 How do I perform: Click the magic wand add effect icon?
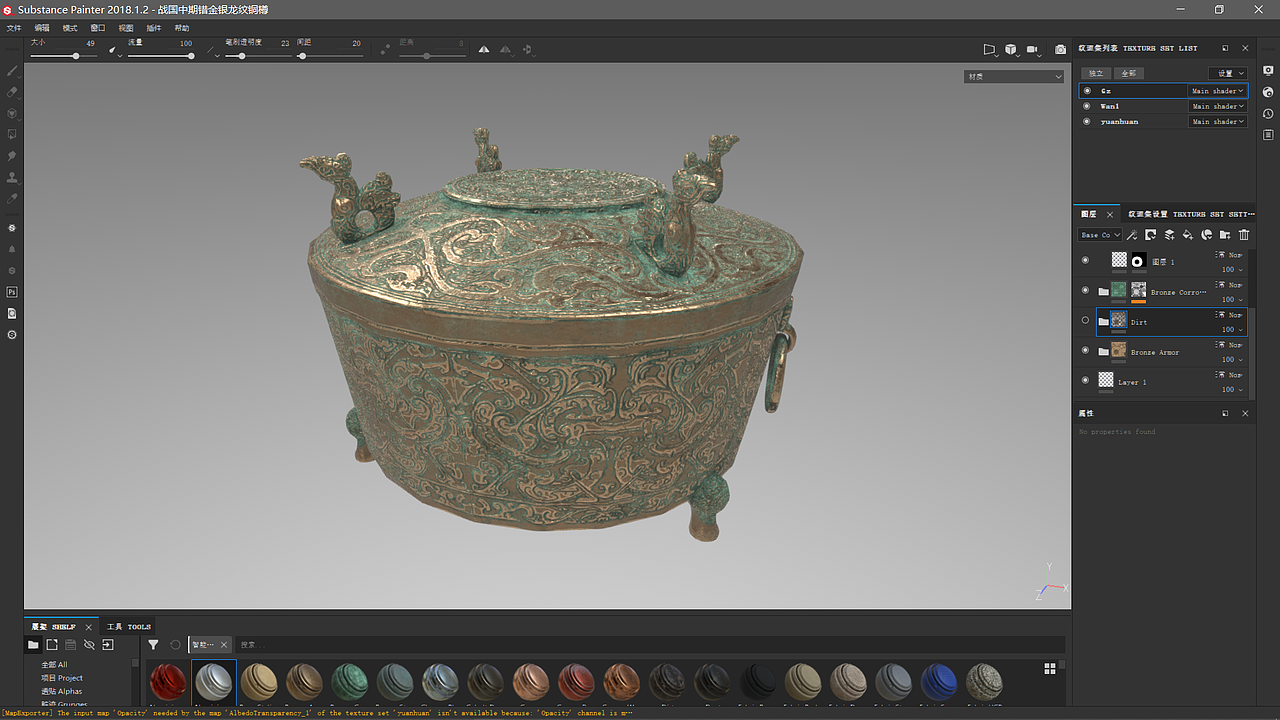(1132, 235)
